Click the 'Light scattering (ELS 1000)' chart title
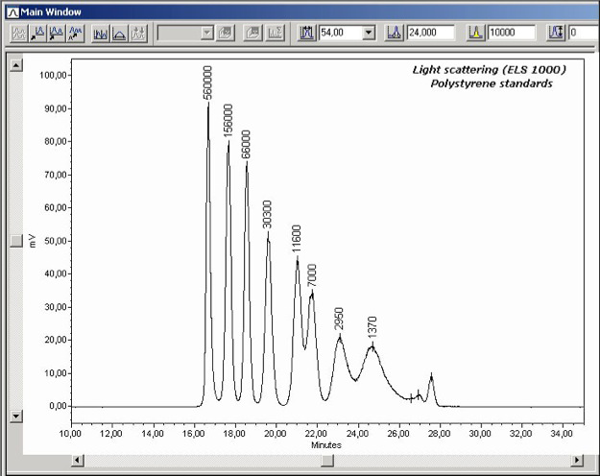 click(x=489, y=70)
